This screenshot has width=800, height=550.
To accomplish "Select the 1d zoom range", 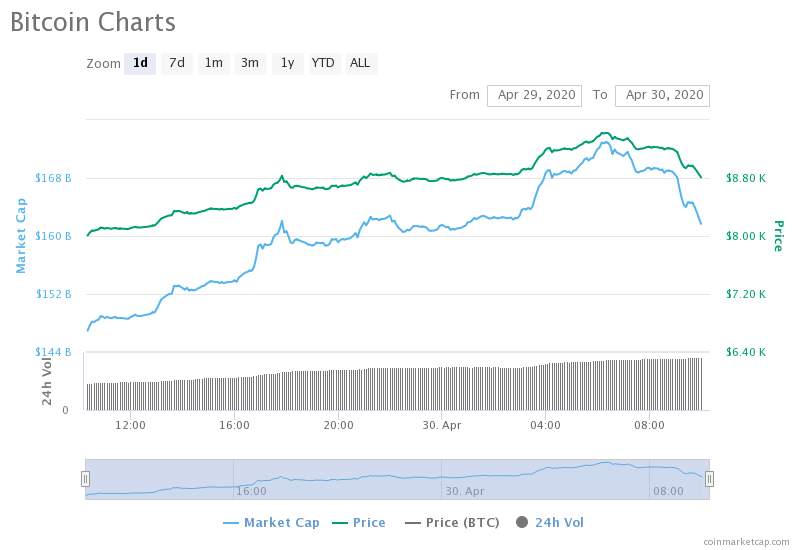I will (x=140, y=63).
